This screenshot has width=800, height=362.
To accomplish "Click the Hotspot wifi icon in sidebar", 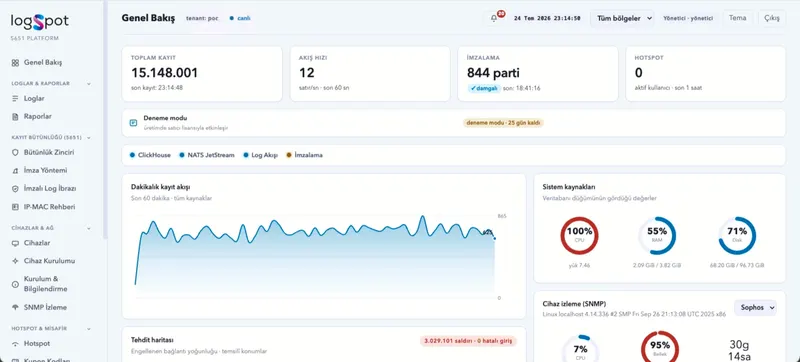I will pos(15,344).
